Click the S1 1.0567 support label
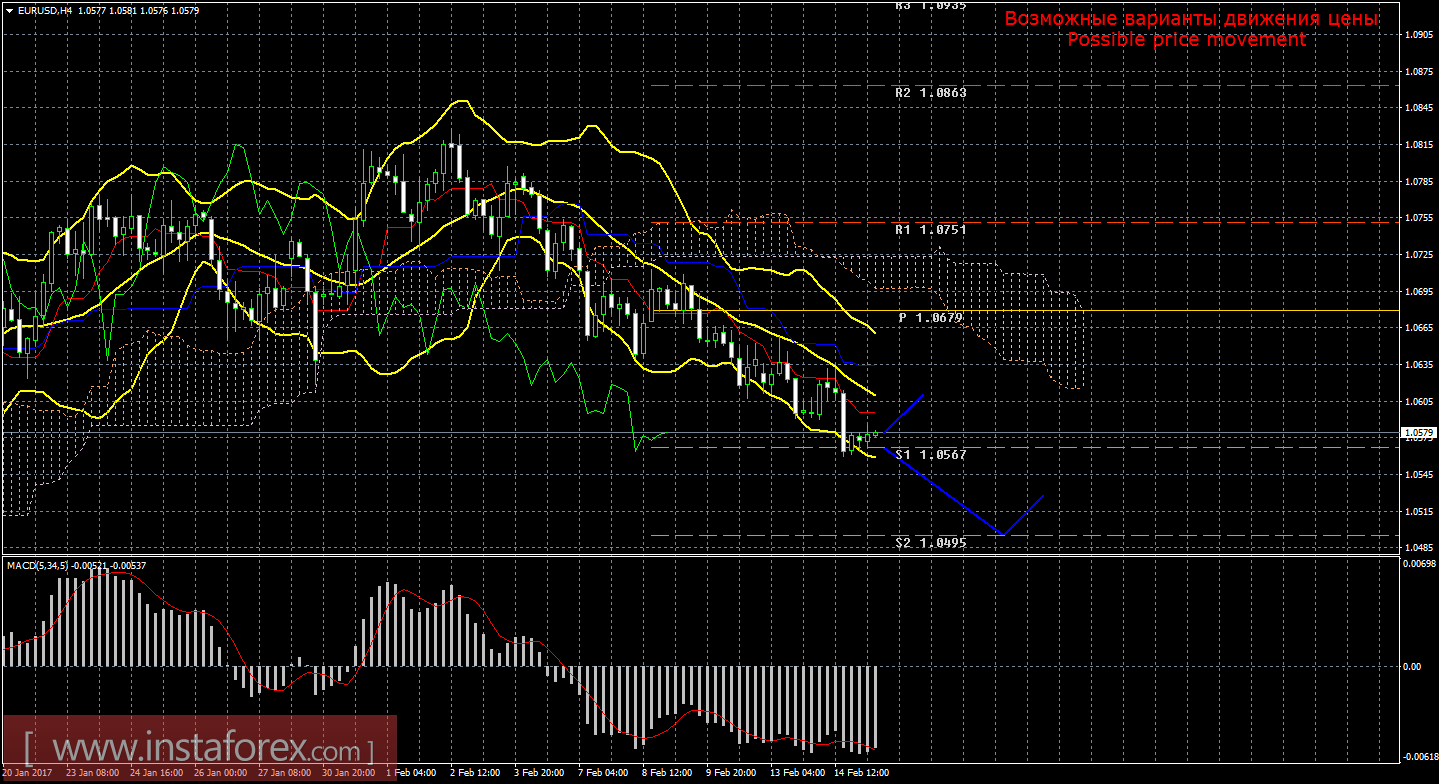 930,454
